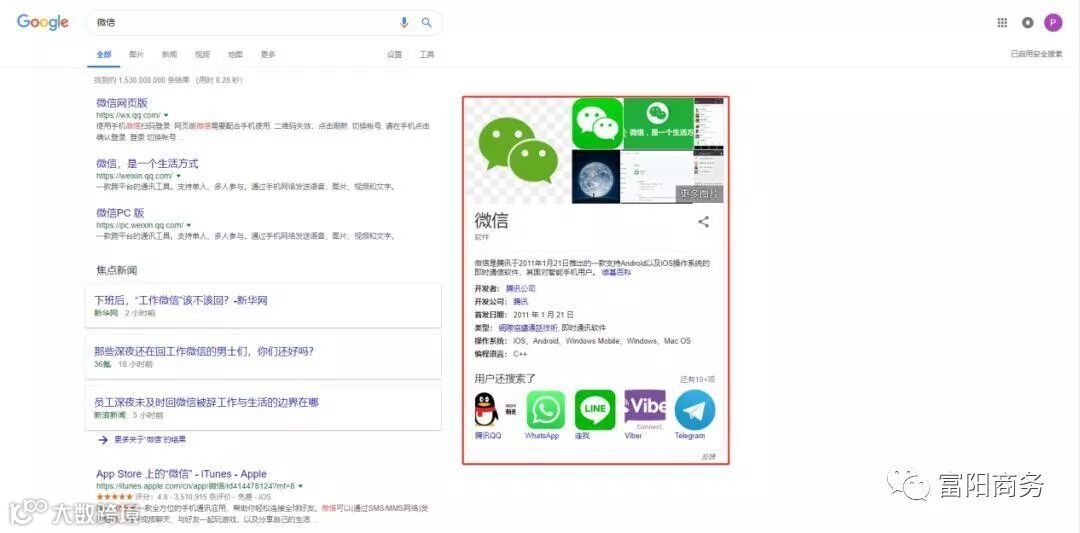Screen dimensions: 1080x533
Task: Expand the arrow next to wx.qq.com
Action: [x=166, y=115]
